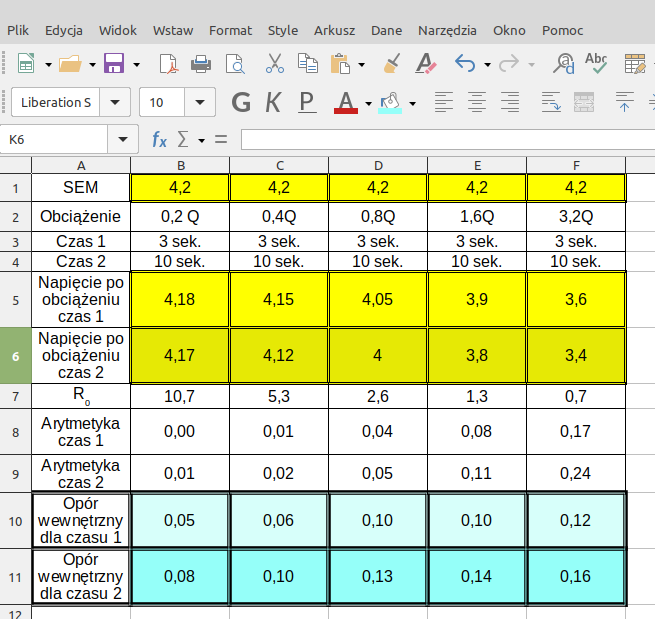Click the Sum sigma icon
Image resolution: width=655 pixels, height=619 pixels.
coord(183,139)
